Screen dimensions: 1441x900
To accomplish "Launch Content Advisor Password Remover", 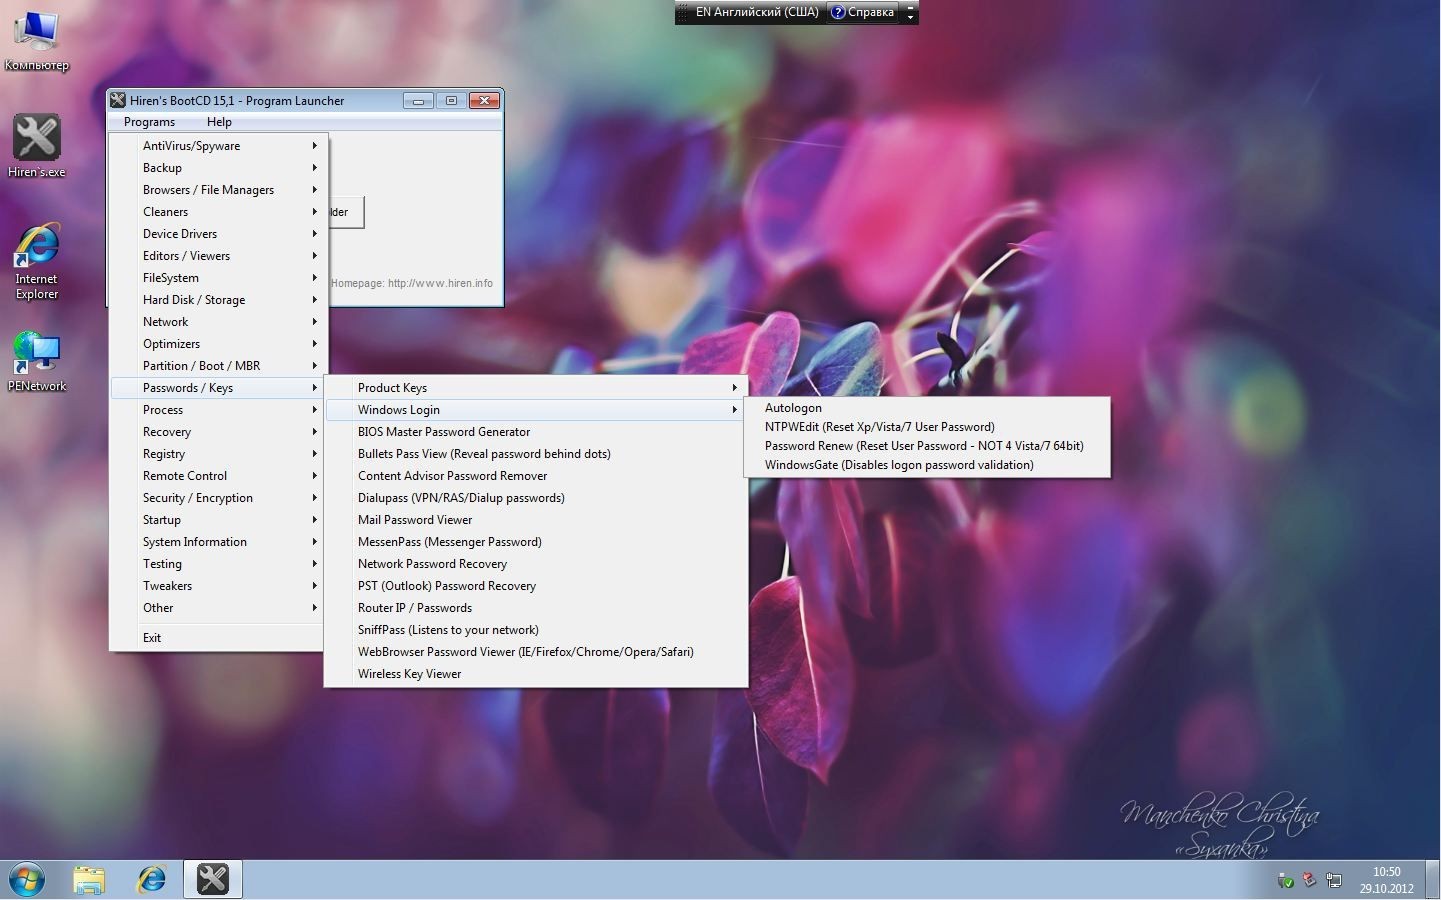I will point(536,476).
